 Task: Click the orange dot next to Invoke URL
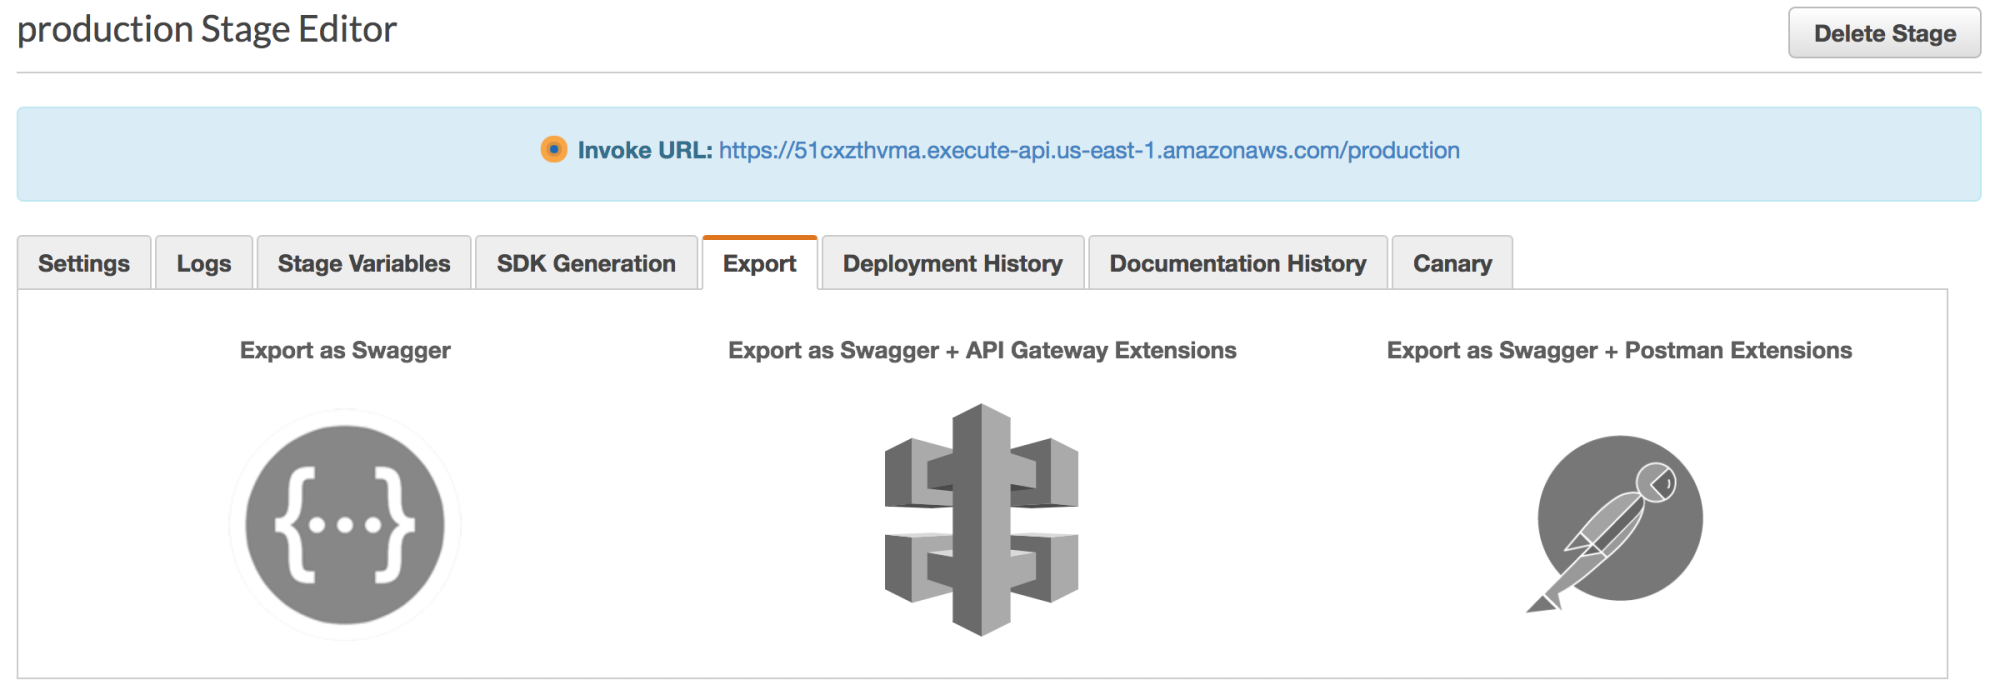[553, 150]
